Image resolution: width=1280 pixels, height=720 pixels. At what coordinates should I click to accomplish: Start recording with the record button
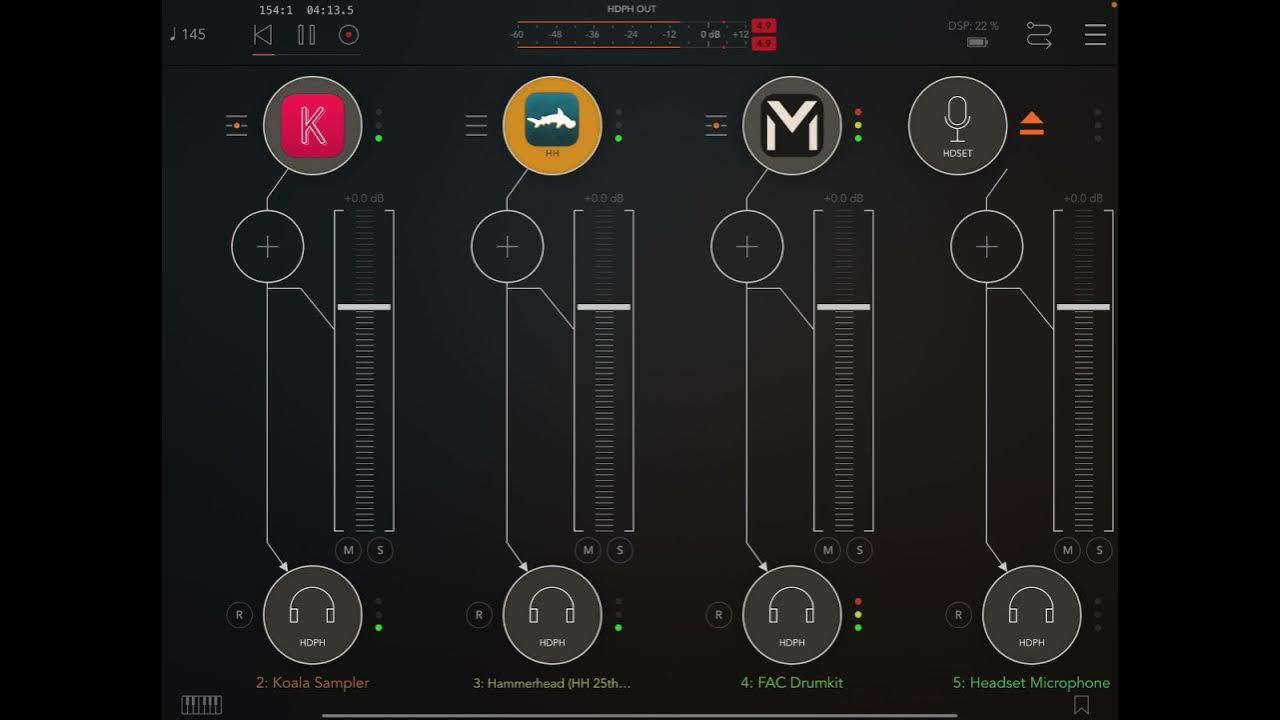pyautogui.click(x=348, y=35)
